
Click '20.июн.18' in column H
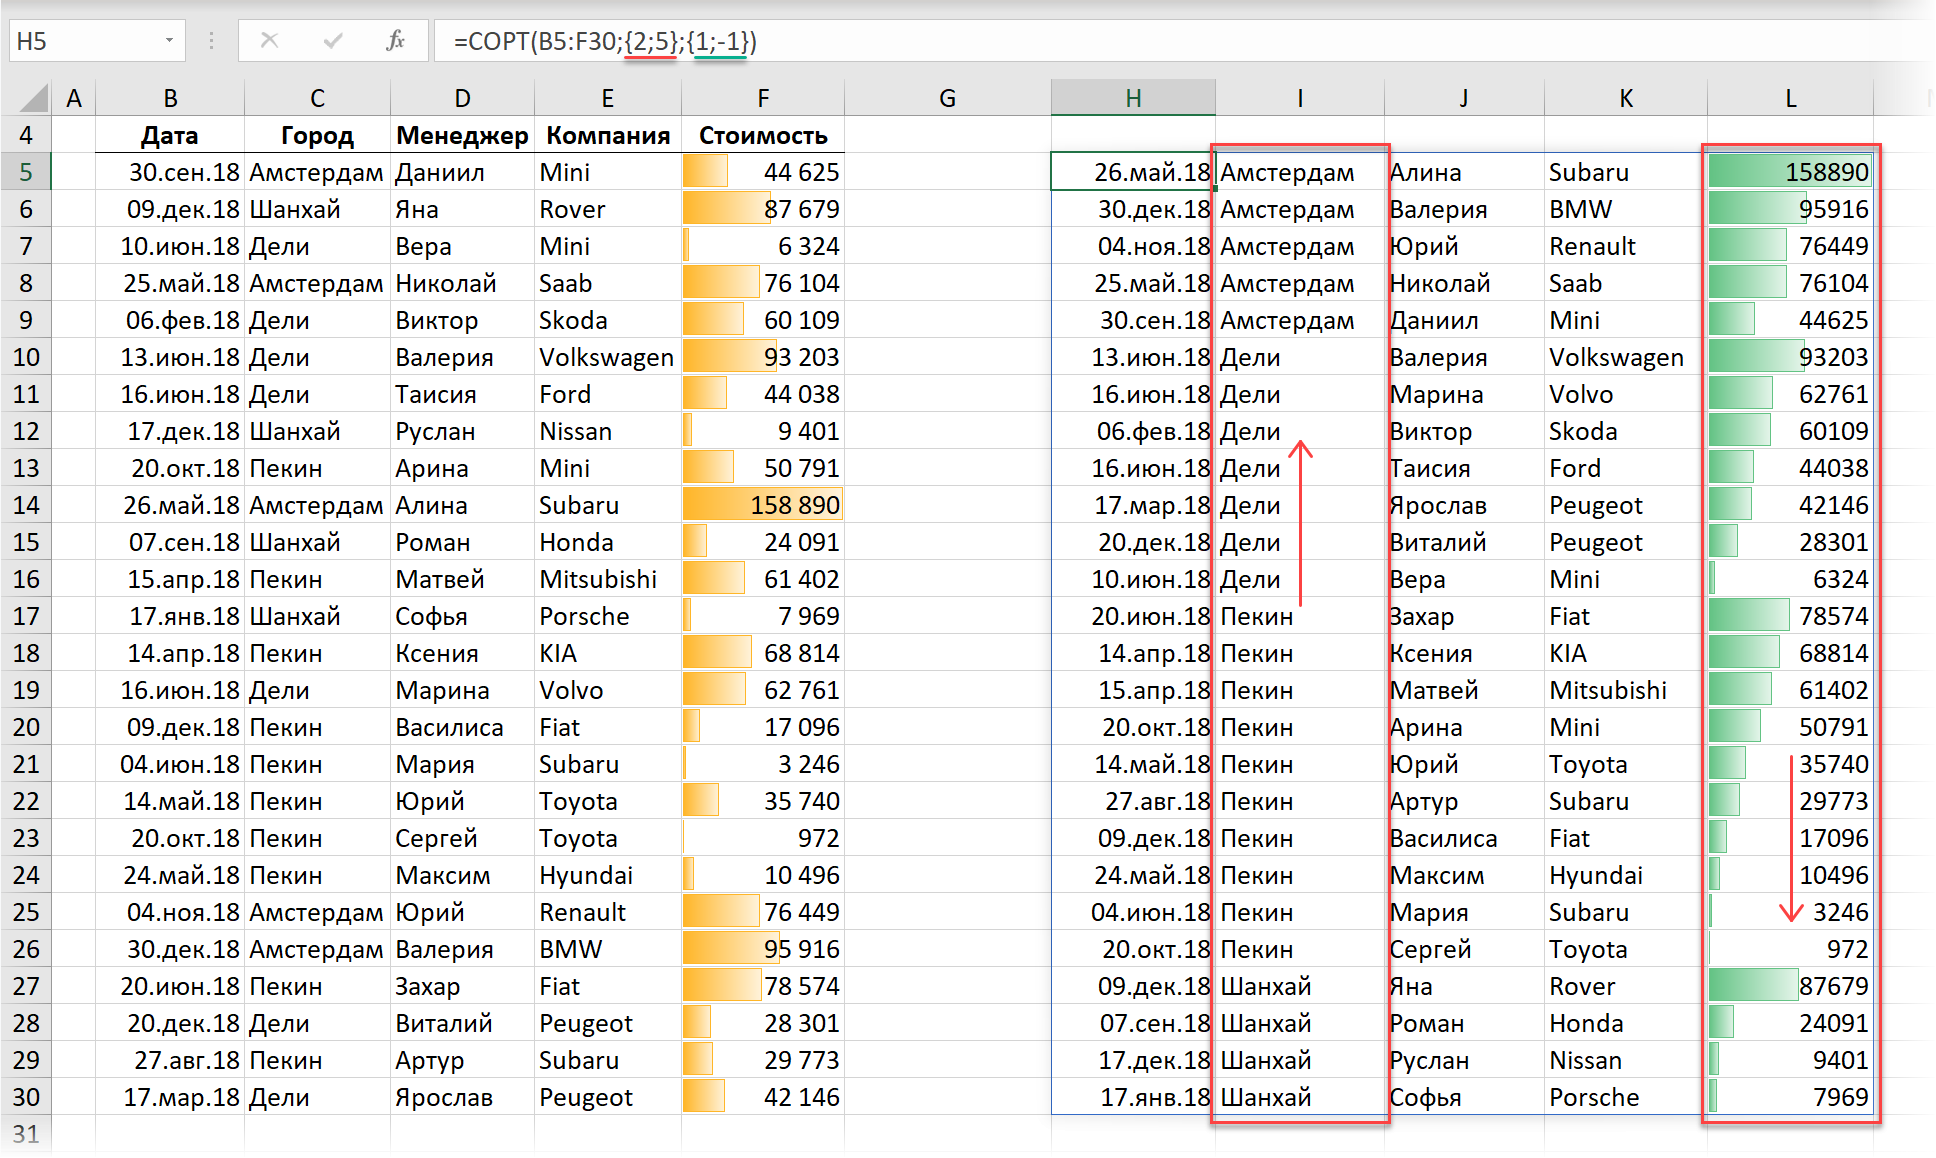point(1133,616)
